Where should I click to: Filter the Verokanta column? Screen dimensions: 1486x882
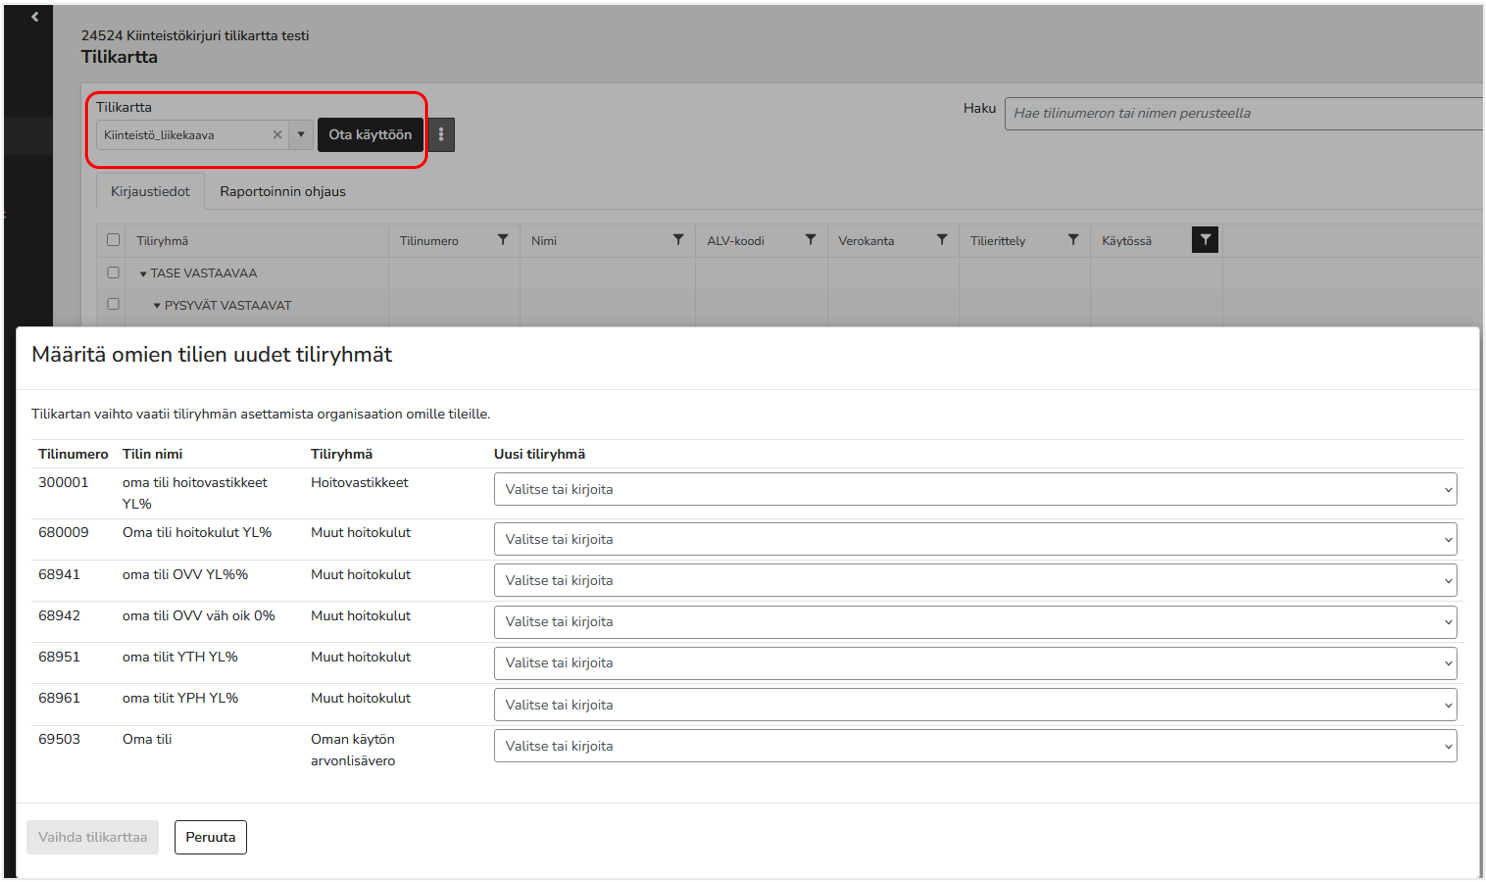[x=941, y=240]
